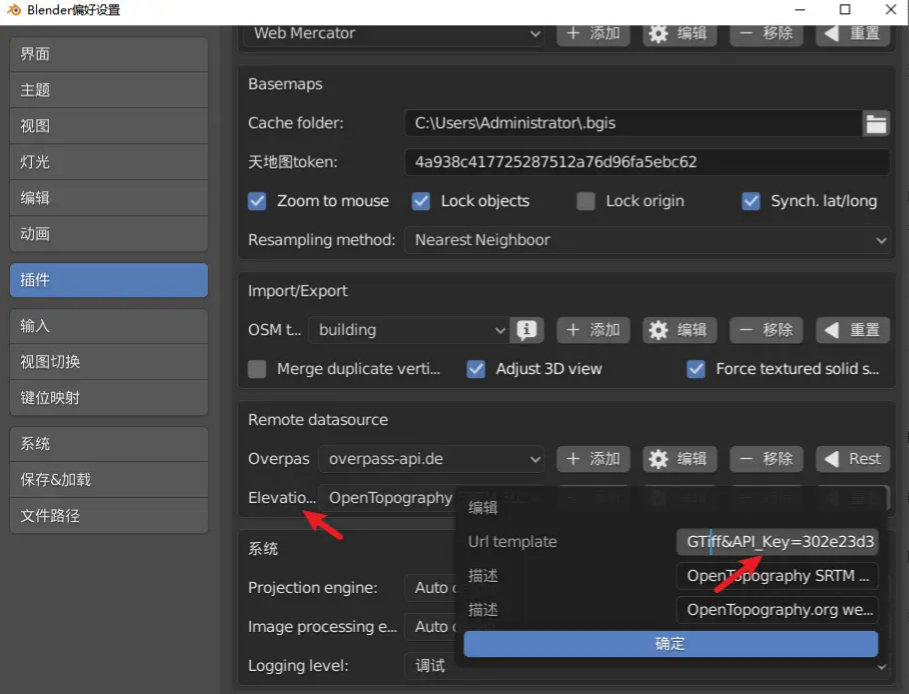Viewport: 909px width, 694px height.
Task: Click the Url template input field
Action: [x=777, y=542]
